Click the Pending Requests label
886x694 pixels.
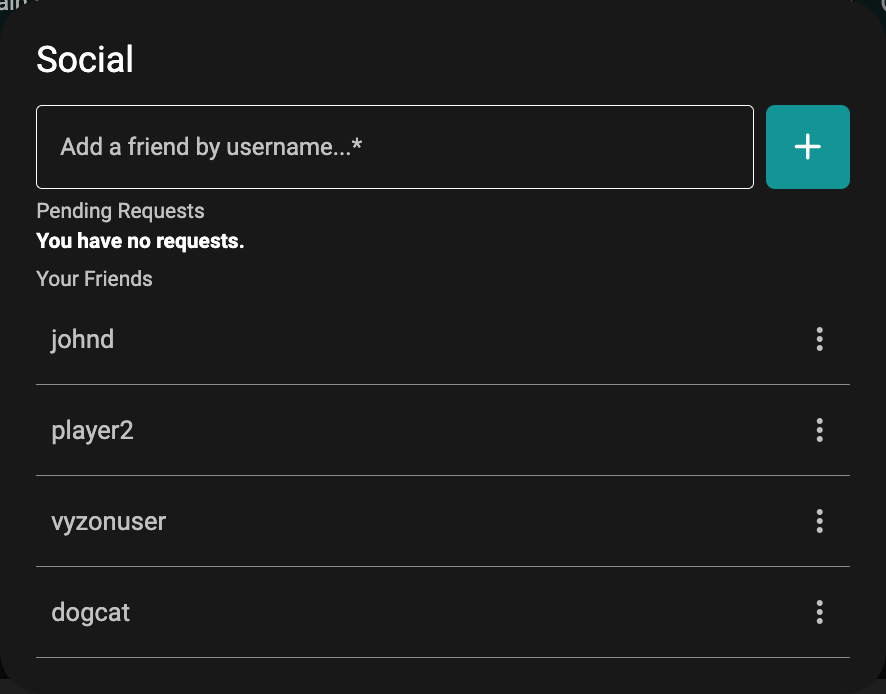(x=120, y=211)
